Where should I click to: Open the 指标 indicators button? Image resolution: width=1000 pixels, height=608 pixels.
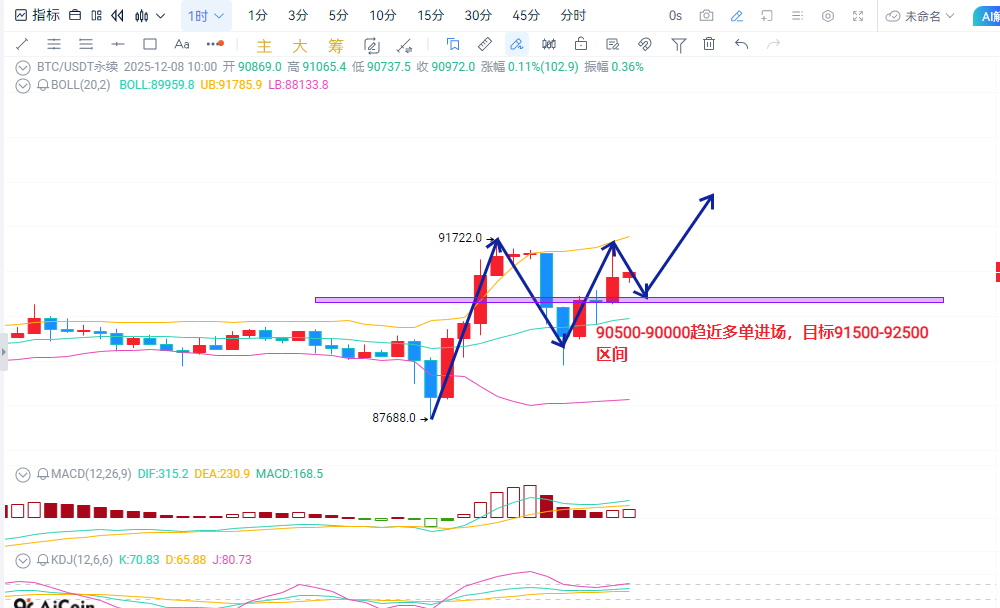click(x=37, y=15)
